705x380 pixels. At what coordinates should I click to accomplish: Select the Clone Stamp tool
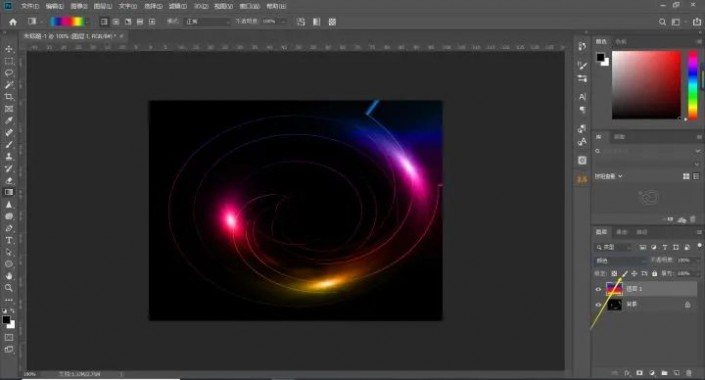(x=9, y=156)
